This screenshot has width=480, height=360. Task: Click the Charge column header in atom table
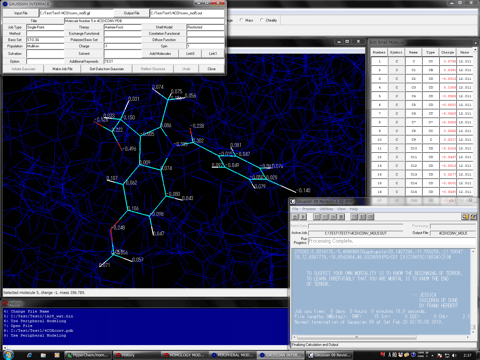click(448, 52)
